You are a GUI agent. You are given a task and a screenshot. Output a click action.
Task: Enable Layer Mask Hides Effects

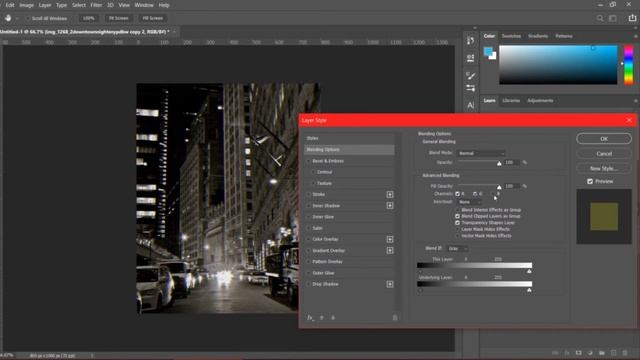point(458,229)
